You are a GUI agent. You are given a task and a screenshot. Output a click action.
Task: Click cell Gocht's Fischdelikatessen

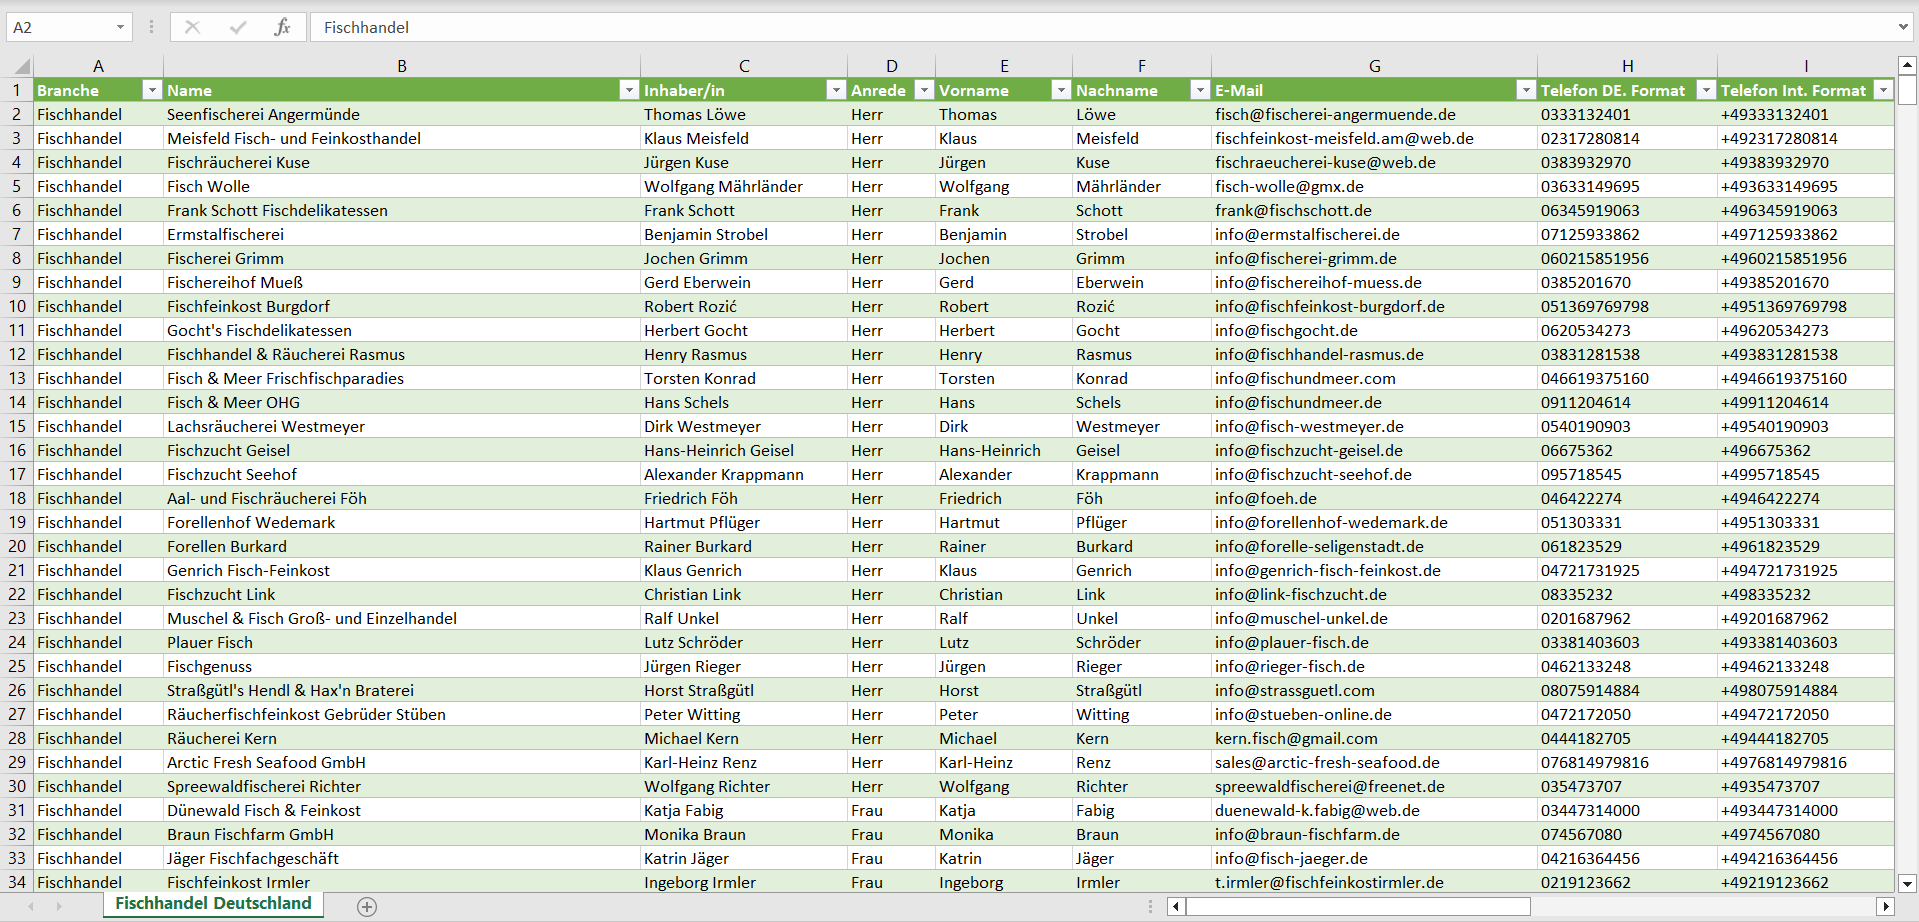click(402, 330)
